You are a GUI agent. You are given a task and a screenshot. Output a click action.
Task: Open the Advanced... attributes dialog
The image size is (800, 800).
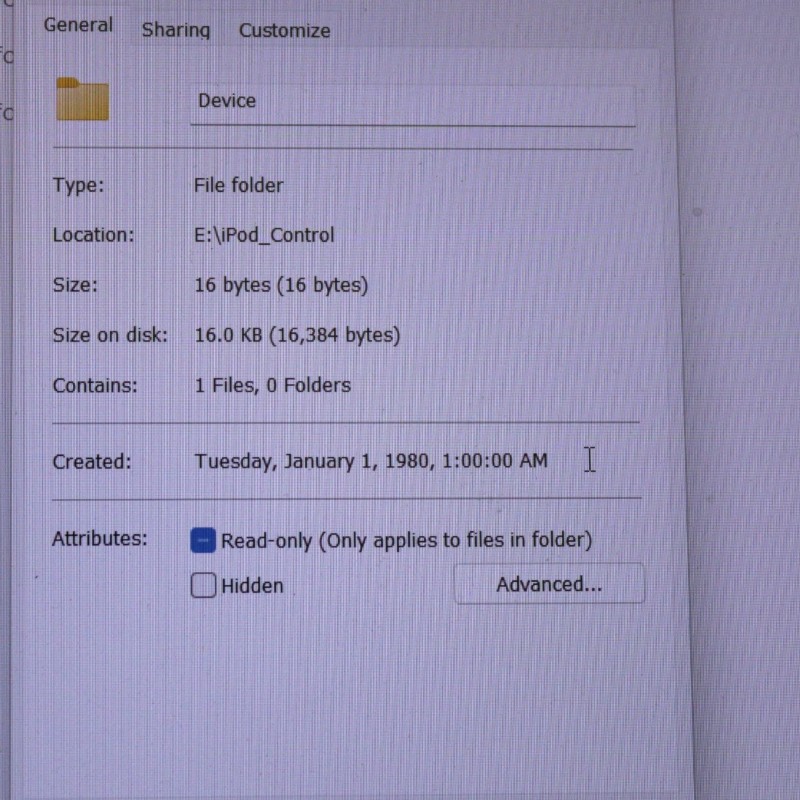pos(549,585)
